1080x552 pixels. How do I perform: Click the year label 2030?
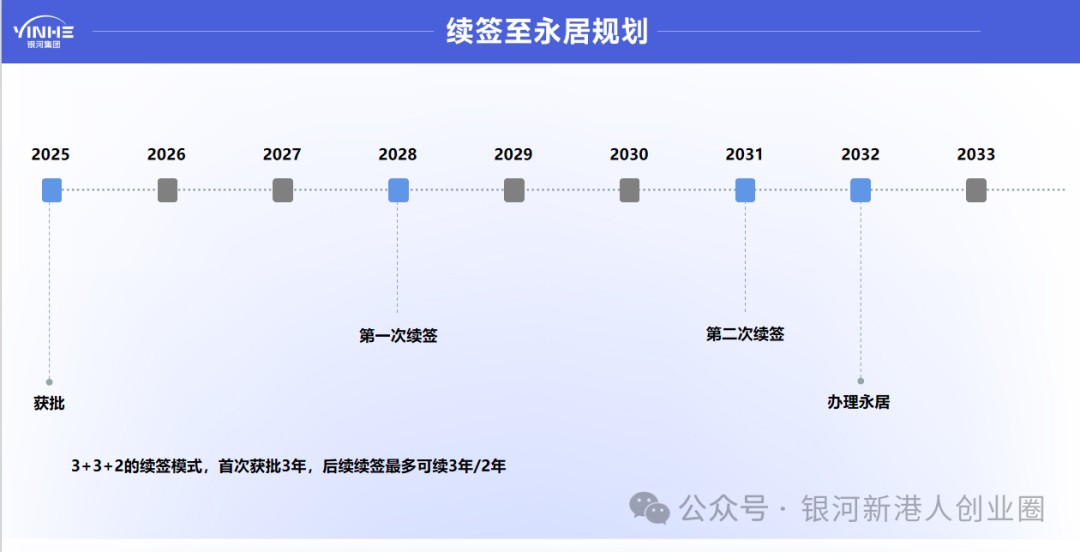coord(629,154)
